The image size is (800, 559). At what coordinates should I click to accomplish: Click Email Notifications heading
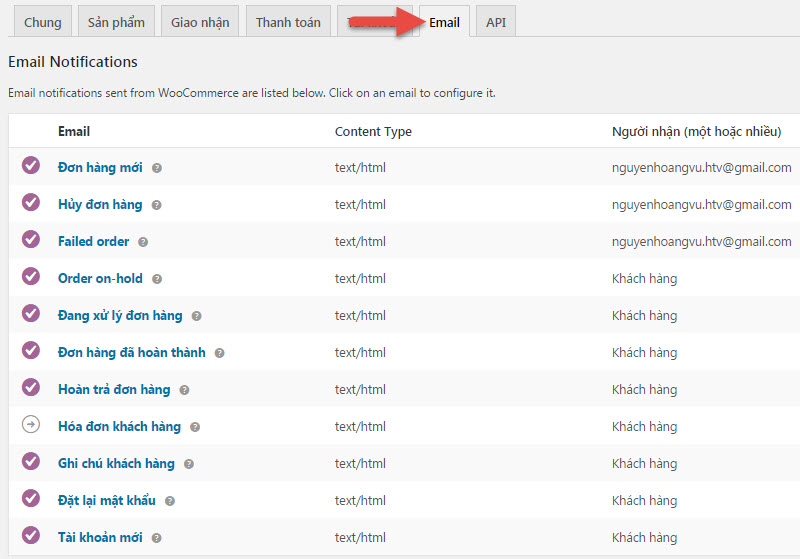click(73, 62)
